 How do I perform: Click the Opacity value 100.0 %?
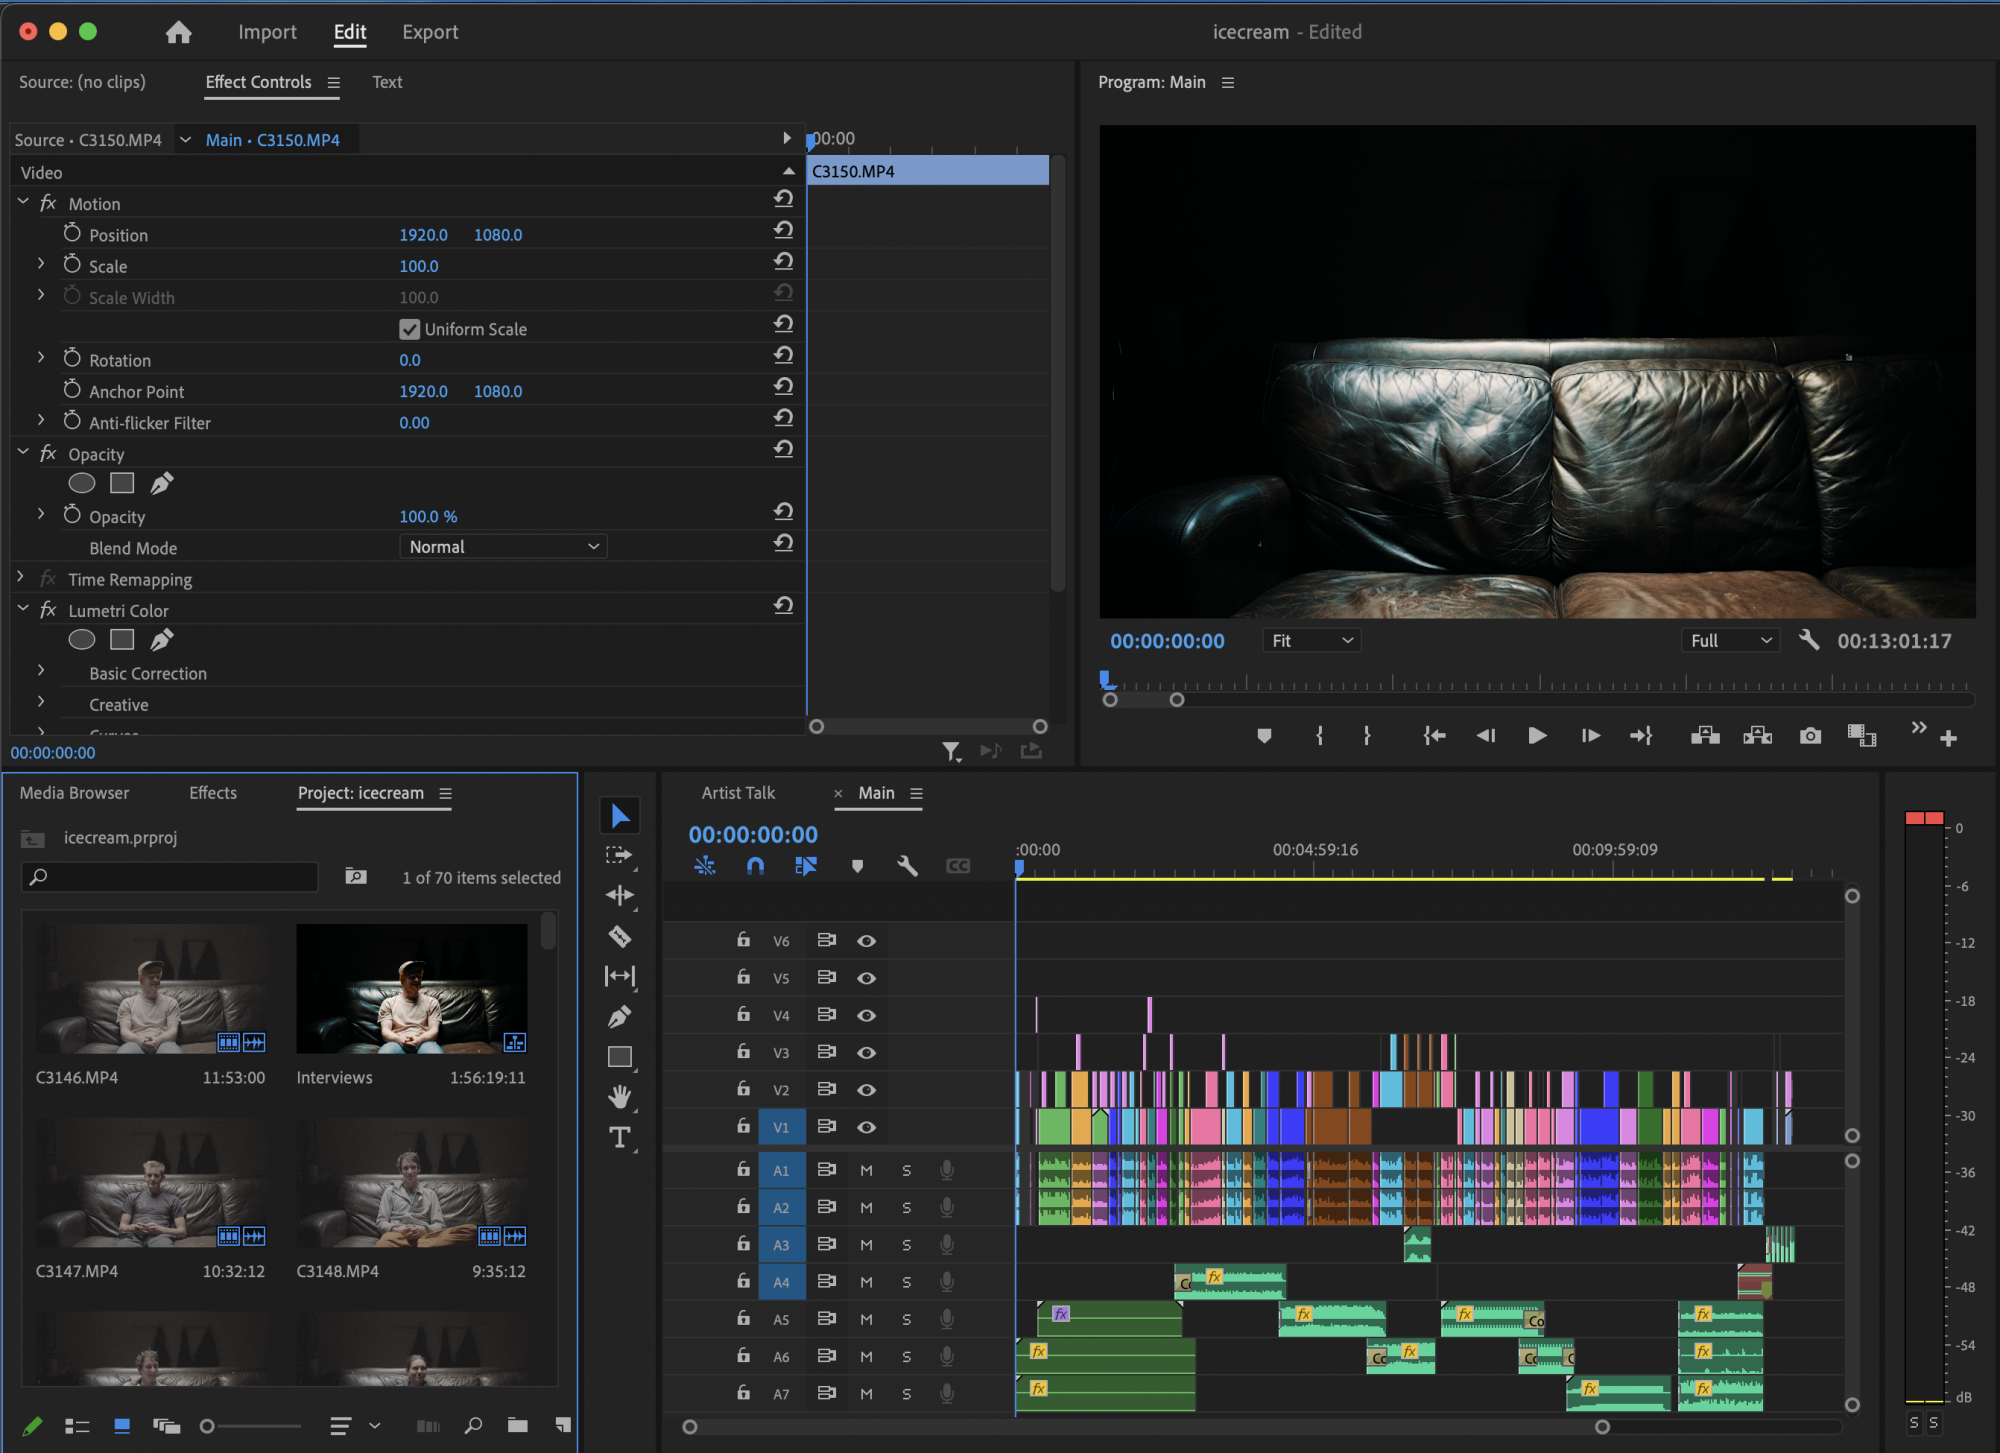428,517
